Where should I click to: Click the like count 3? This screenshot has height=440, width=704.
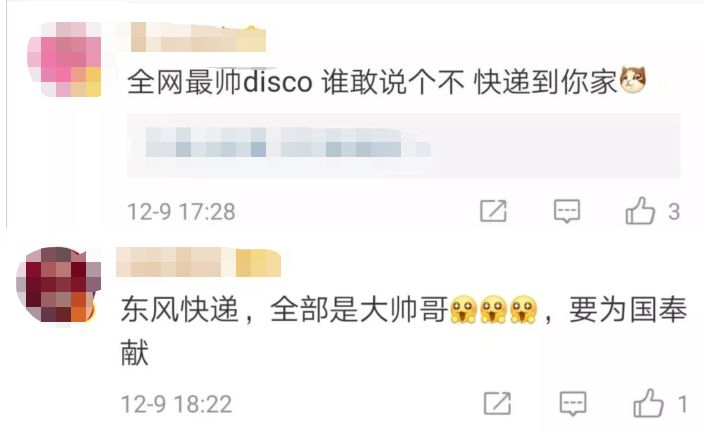pyautogui.click(x=673, y=211)
